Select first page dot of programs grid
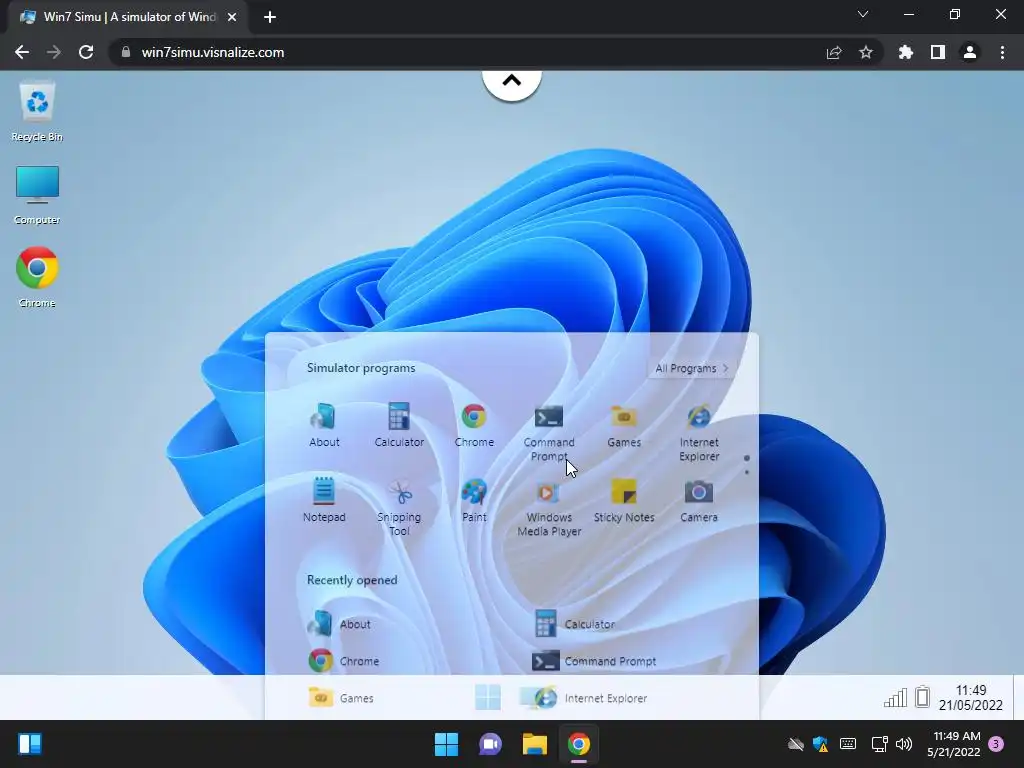The width and height of the screenshot is (1024, 768). point(746,458)
